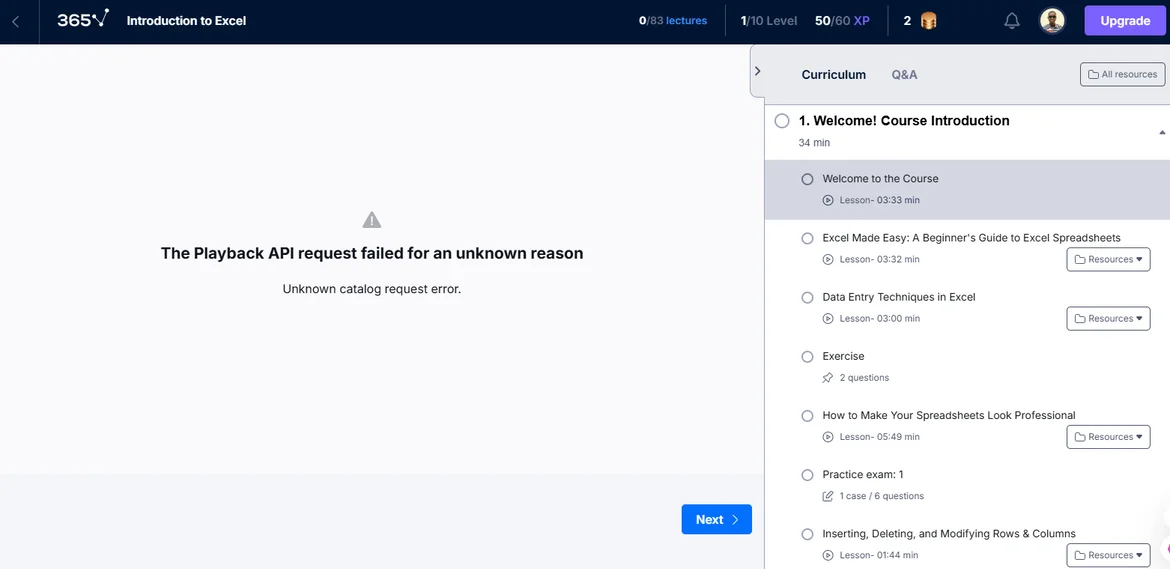Switch to the Curriculum tab
This screenshot has width=1170, height=569.
click(833, 75)
